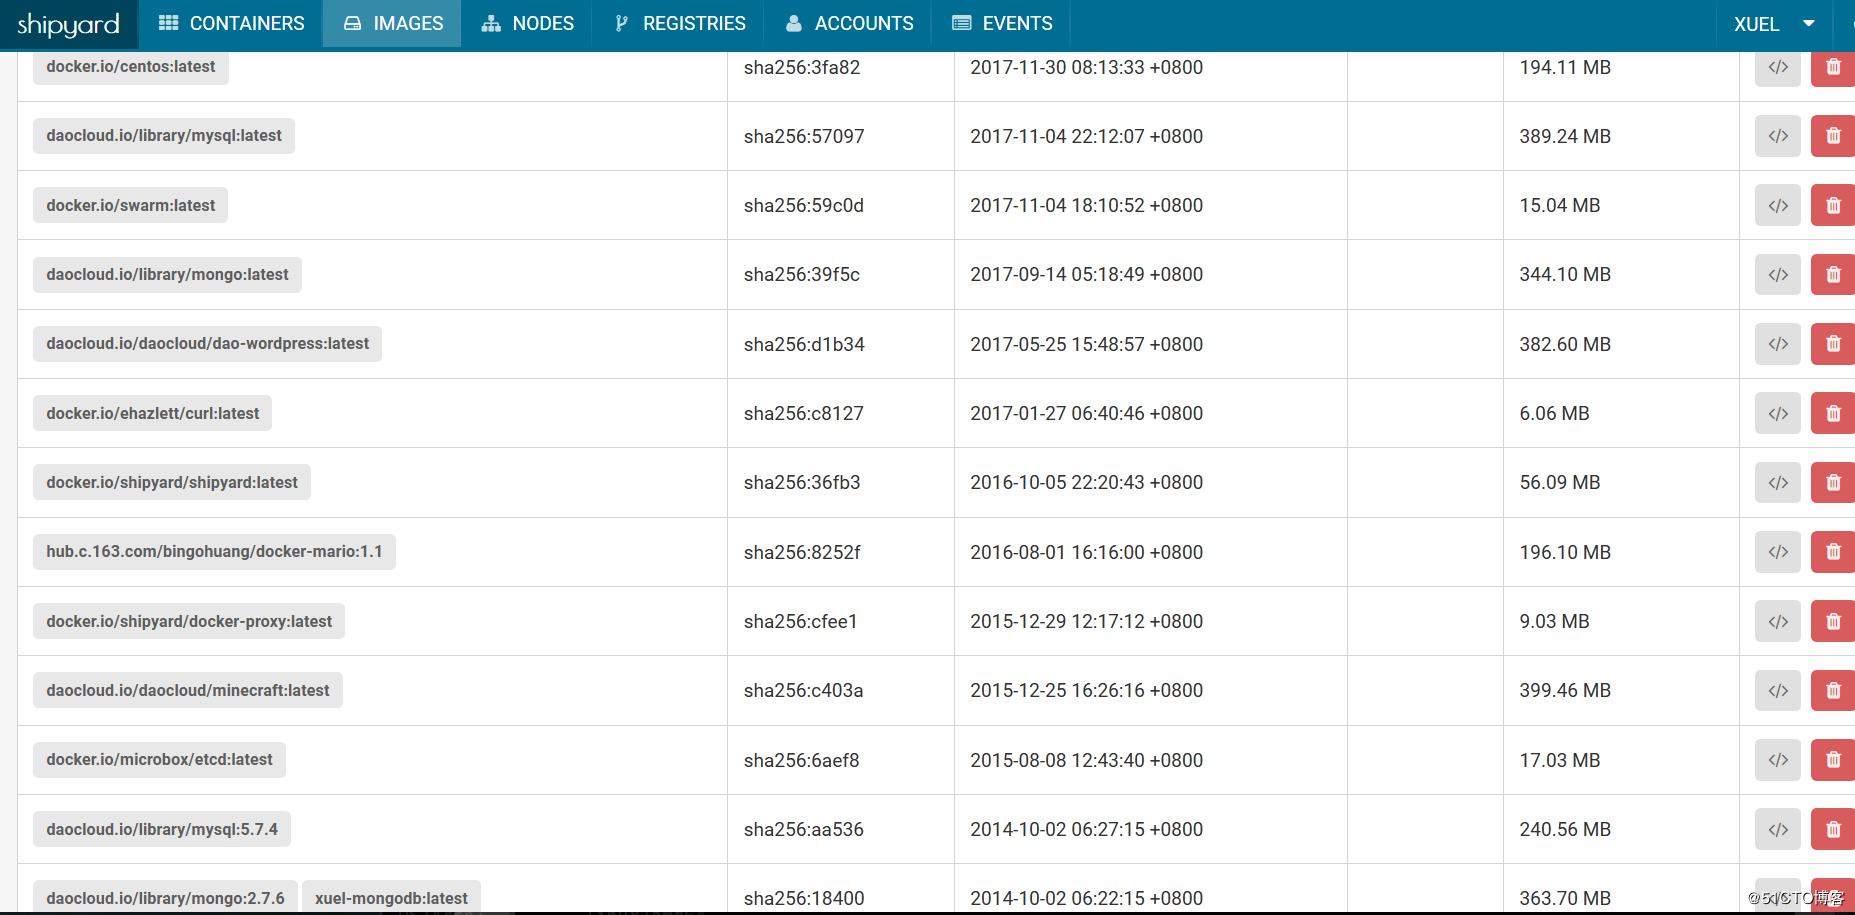Click image ID sha256:d1b34
Screen dimensions: 1855x915
(804, 344)
